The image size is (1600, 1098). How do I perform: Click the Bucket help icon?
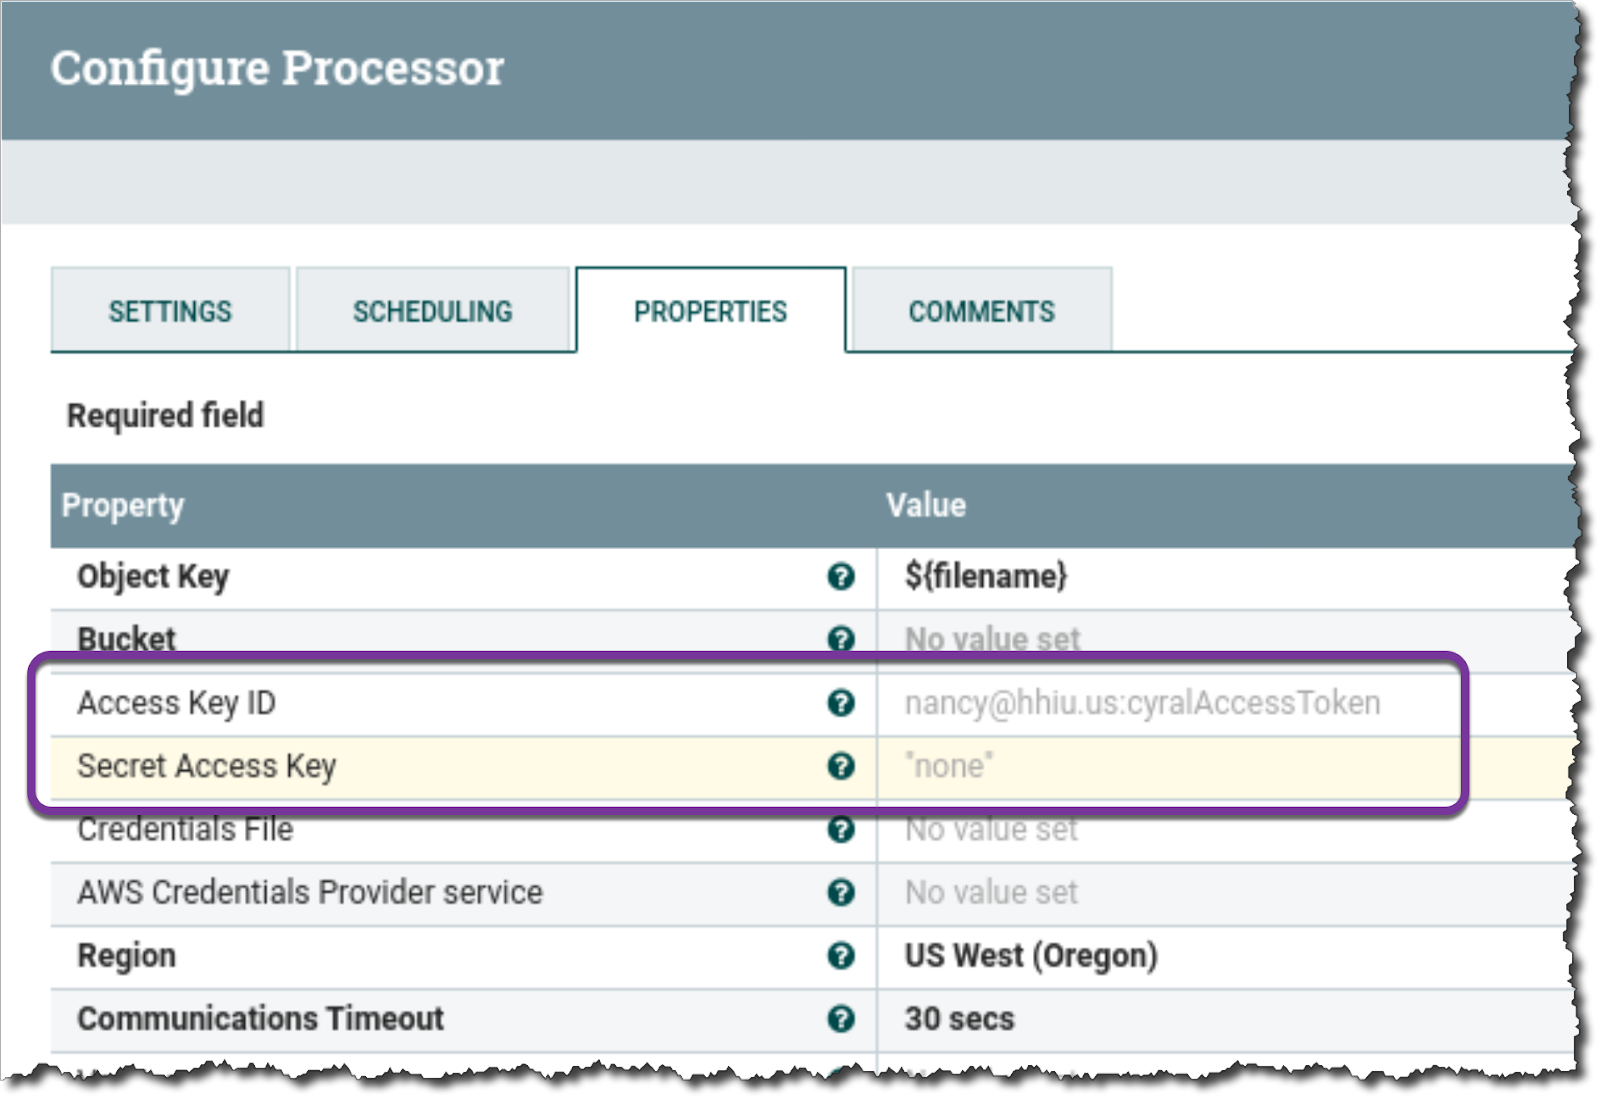click(843, 639)
